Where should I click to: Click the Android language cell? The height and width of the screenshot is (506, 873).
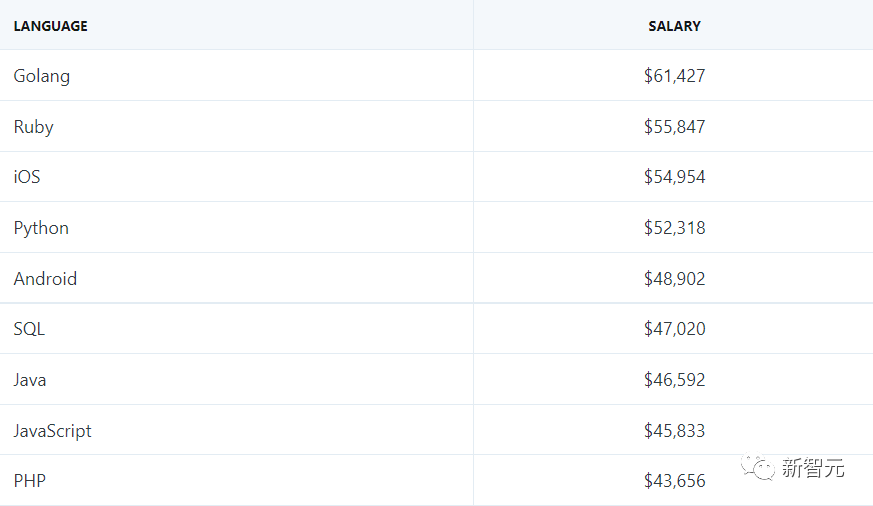pos(45,279)
